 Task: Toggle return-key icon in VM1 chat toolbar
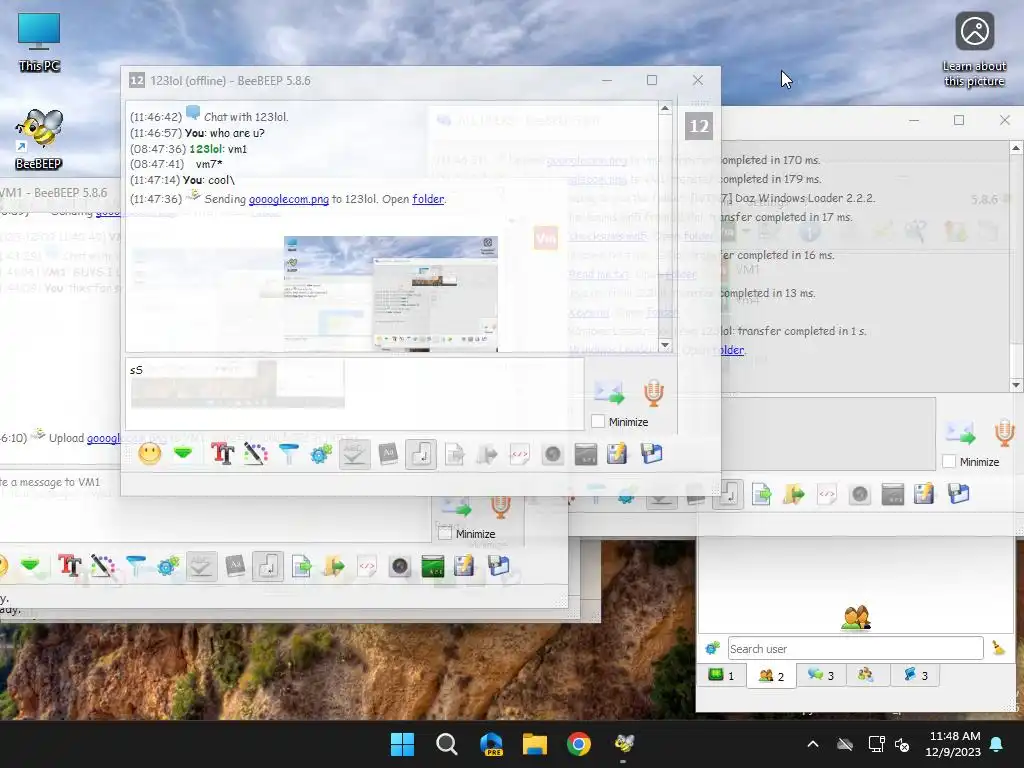point(268,566)
